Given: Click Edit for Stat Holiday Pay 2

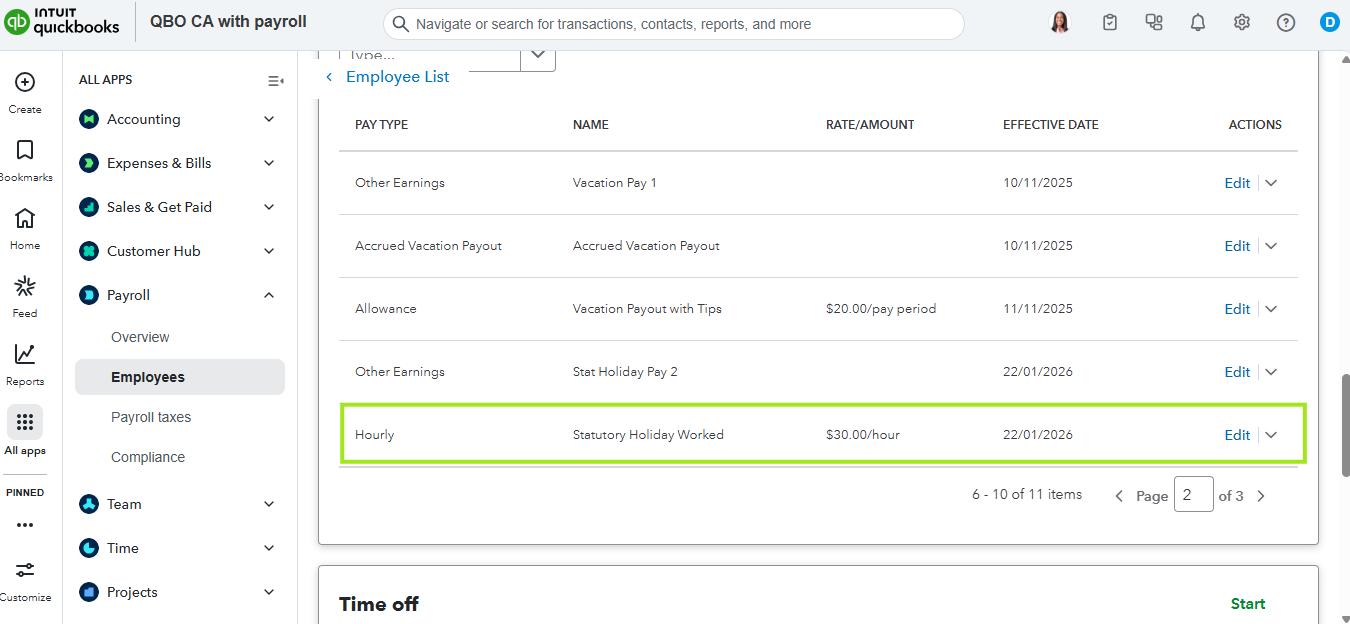Looking at the screenshot, I should click(x=1237, y=372).
